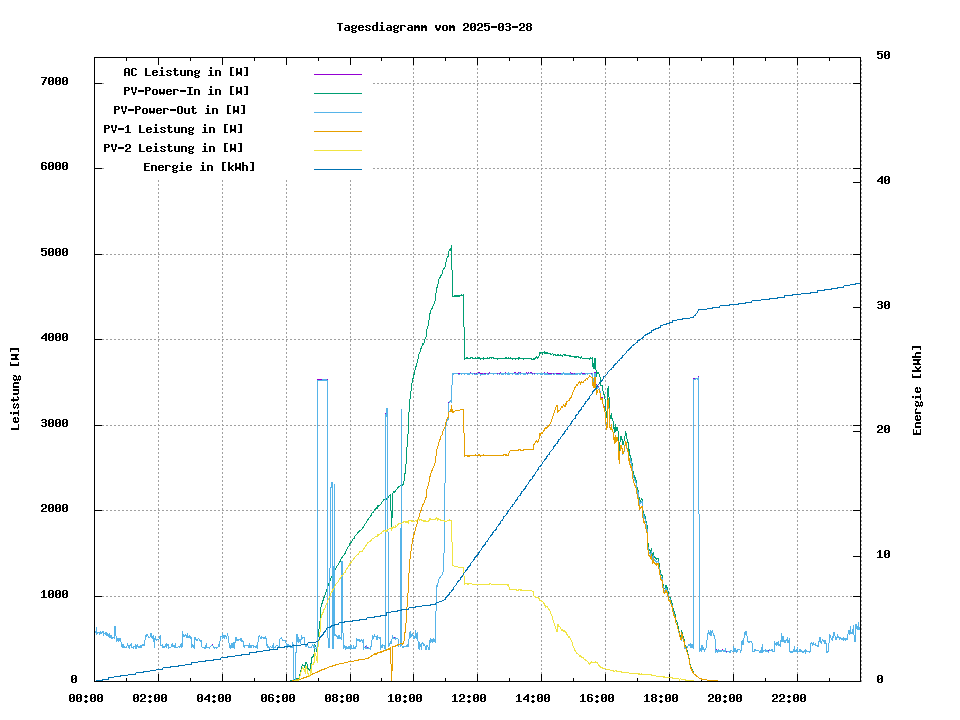Click the light blue PV-Power-Out legend line sample

coord(337,112)
